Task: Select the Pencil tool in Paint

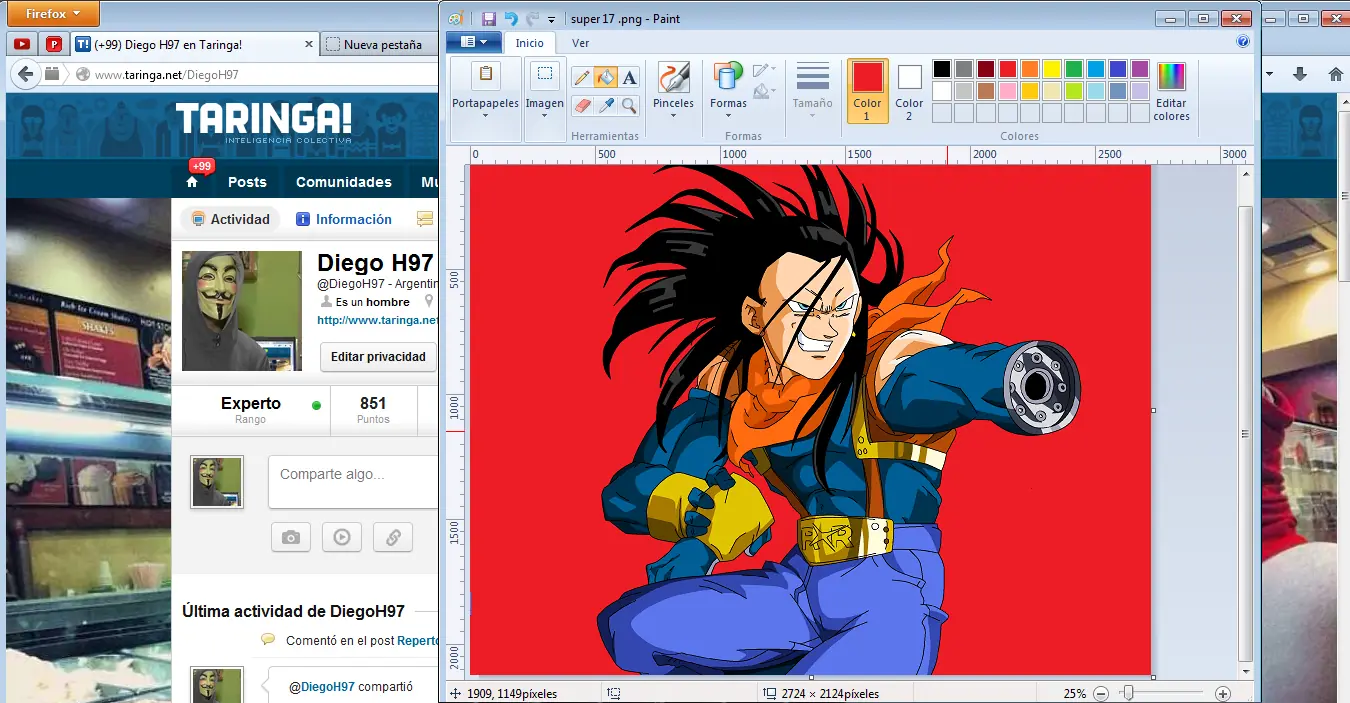Action: [x=582, y=78]
